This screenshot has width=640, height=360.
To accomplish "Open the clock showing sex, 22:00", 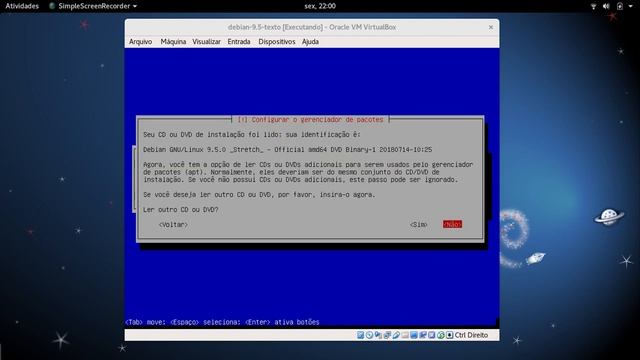I will [320, 6].
